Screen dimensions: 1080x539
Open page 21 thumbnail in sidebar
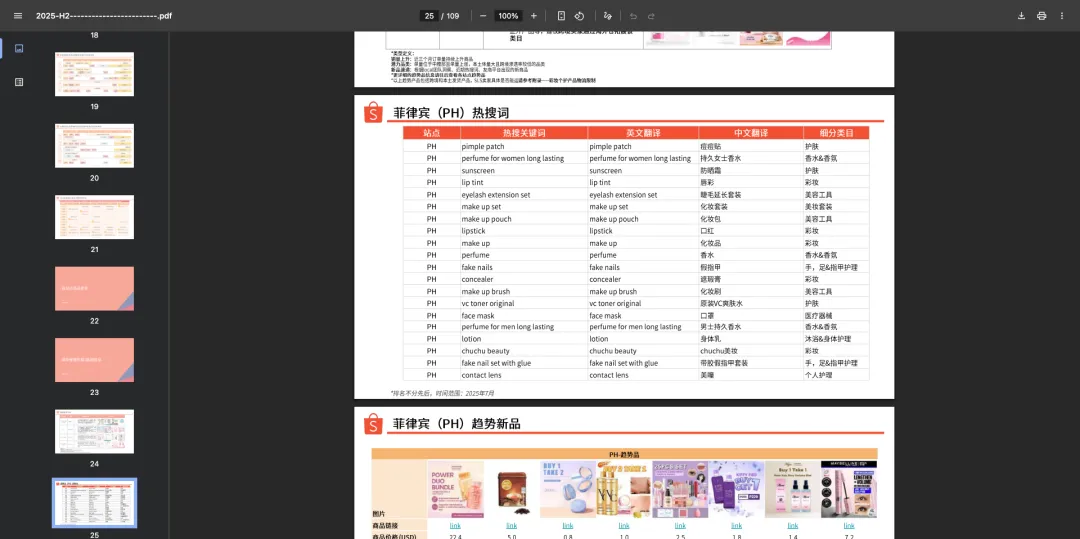click(94, 217)
